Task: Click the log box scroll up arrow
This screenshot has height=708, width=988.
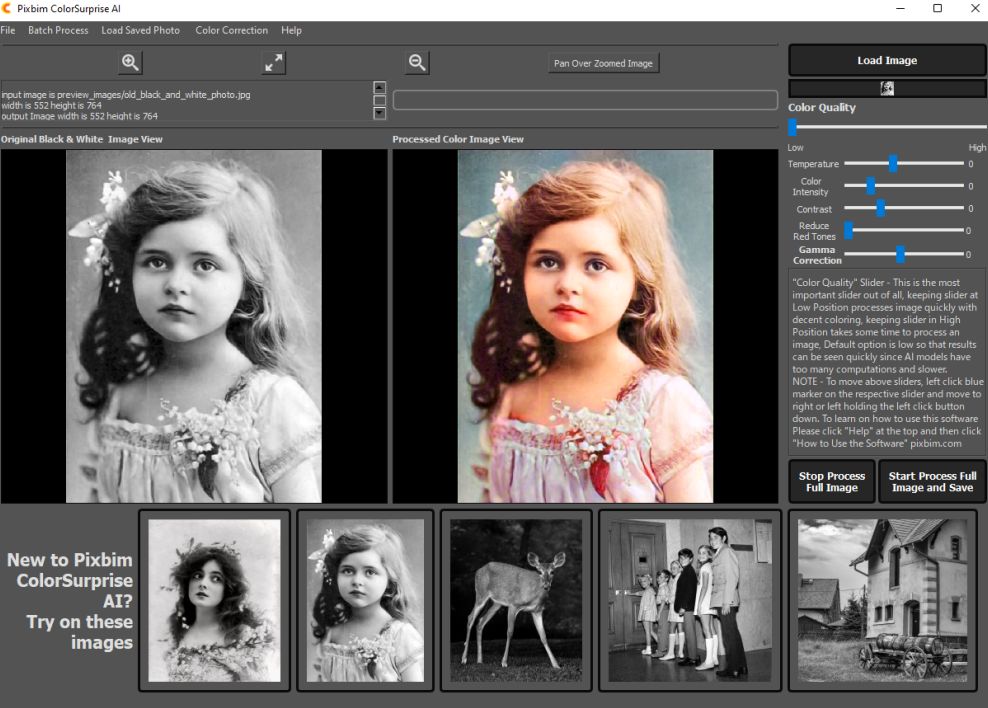Action: (x=379, y=88)
